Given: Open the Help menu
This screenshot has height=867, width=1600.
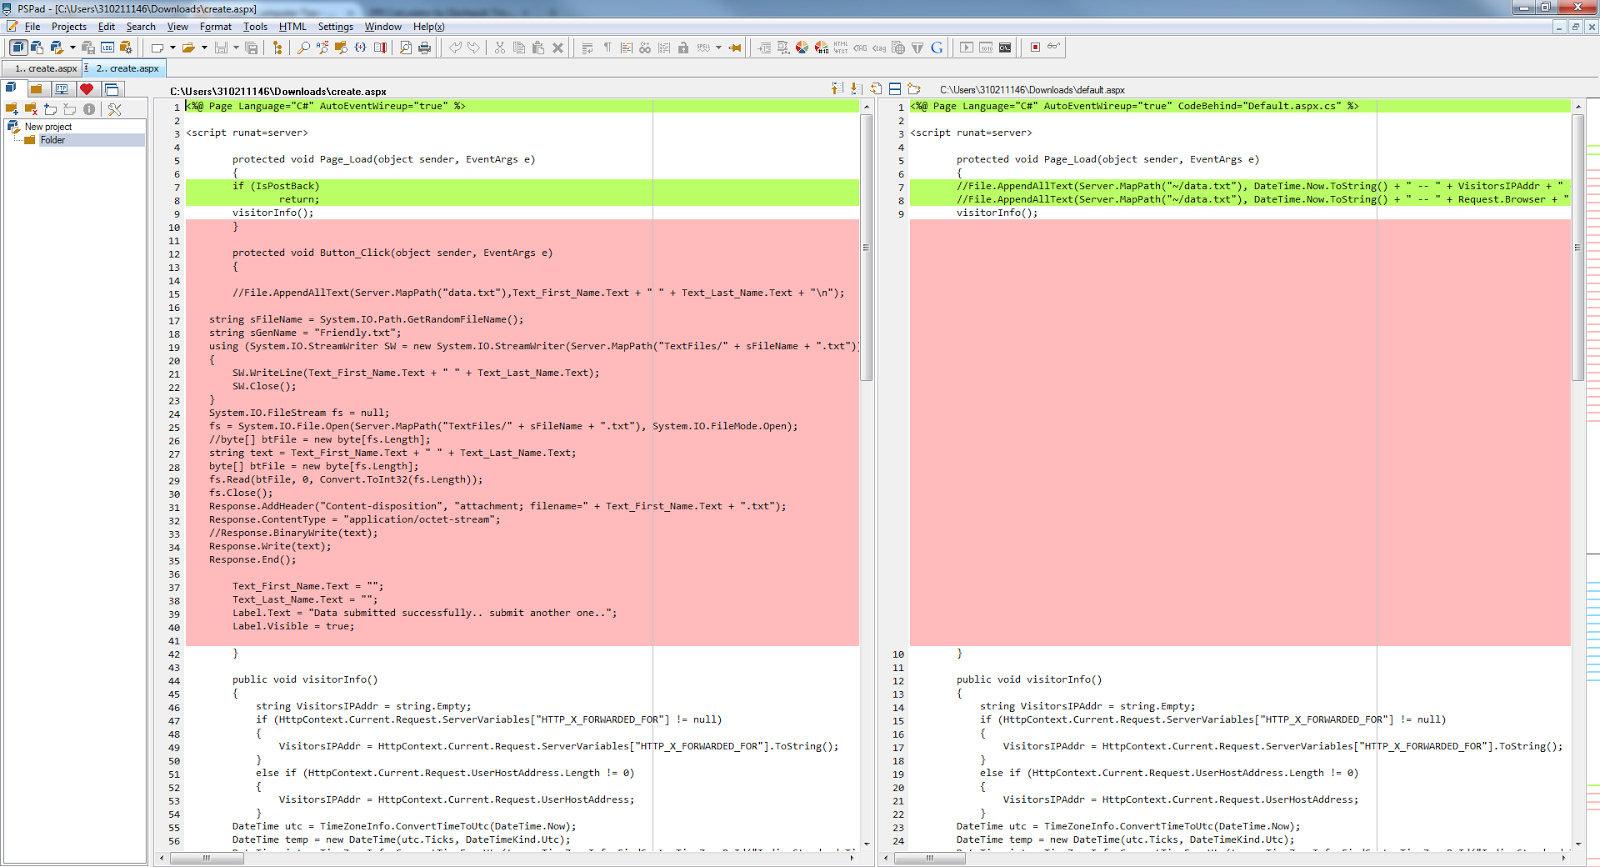Looking at the screenshot, I should (429, 27).
